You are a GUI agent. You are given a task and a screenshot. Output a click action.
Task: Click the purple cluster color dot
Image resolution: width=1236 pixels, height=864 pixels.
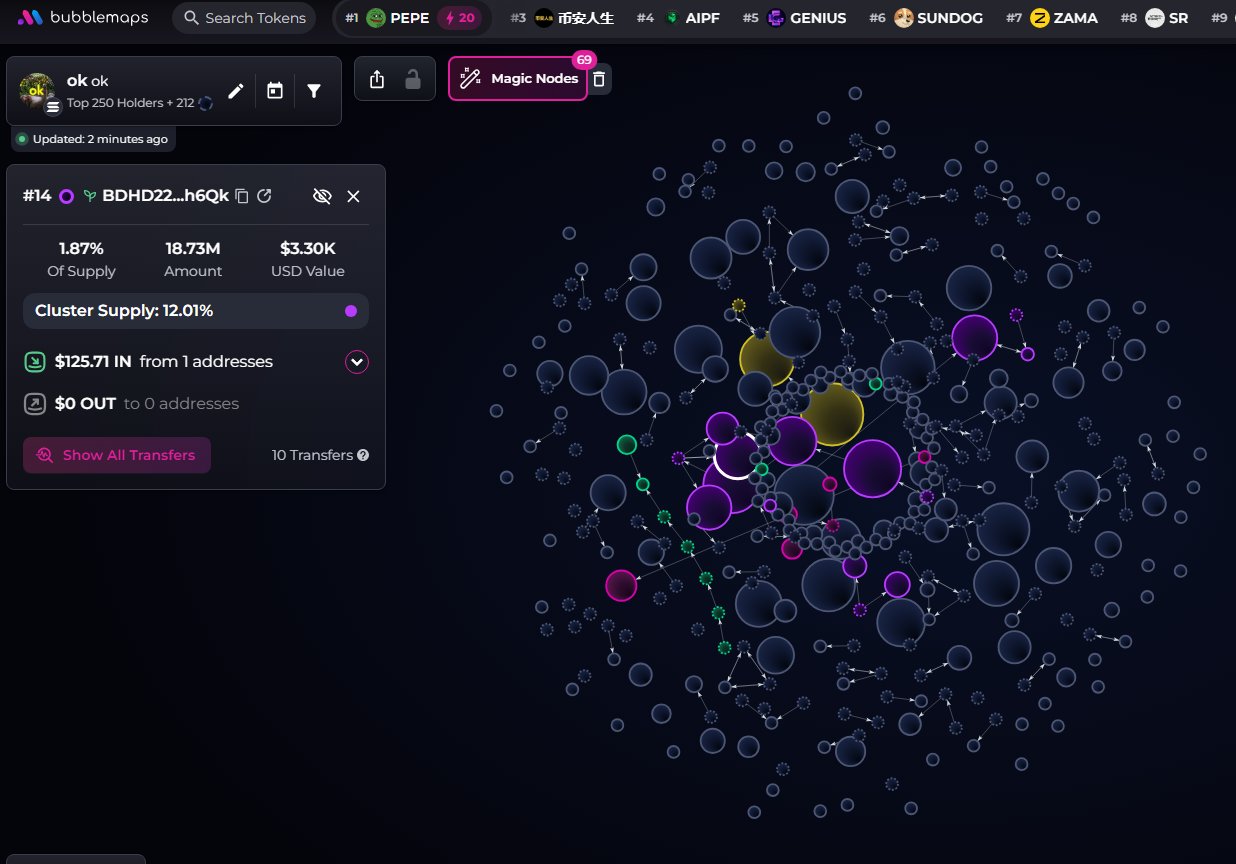pos(351,311)
